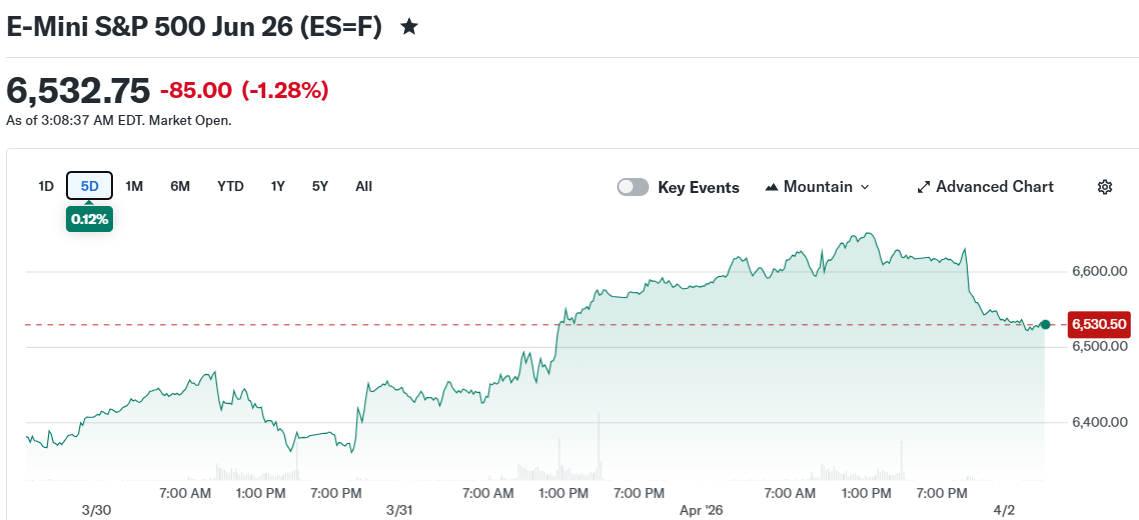Click the 6,530.50 red price label

[x=1100, y=324]
